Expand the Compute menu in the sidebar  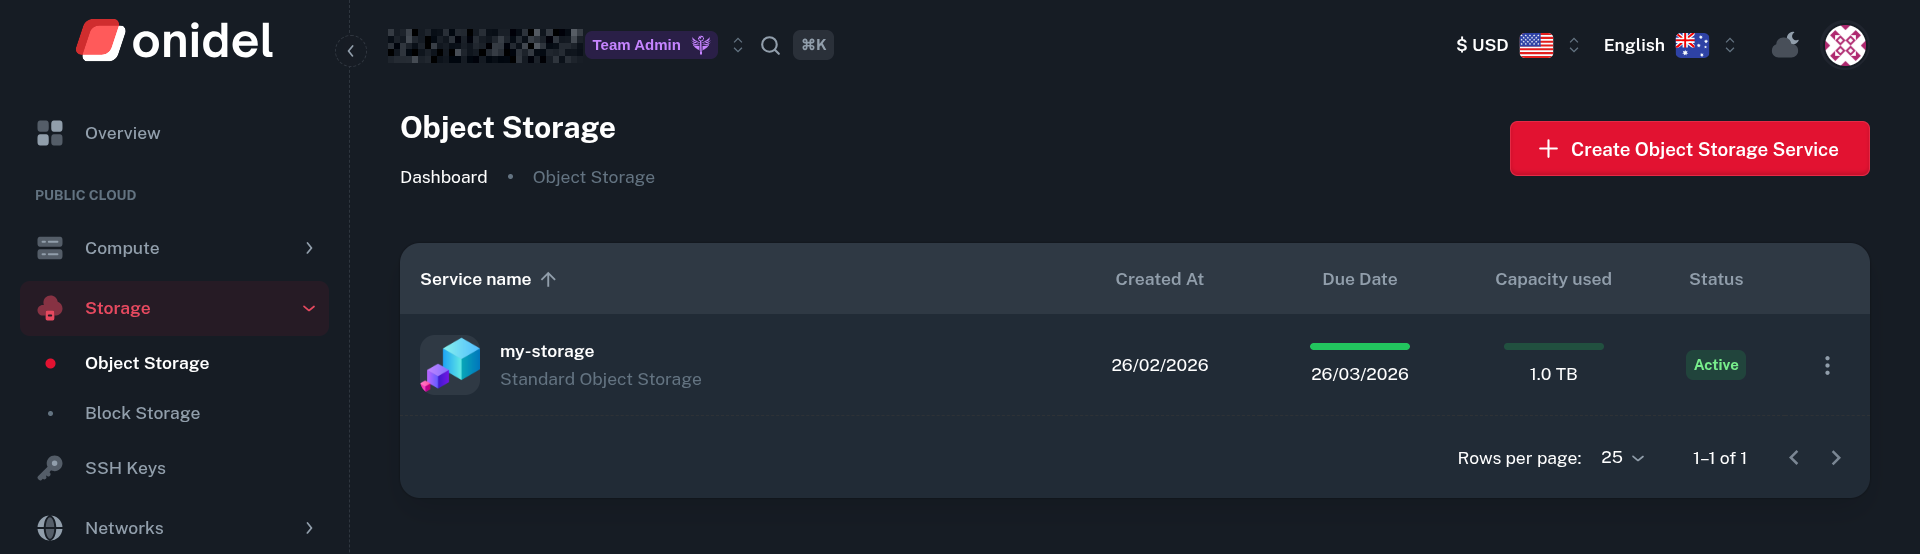pos(175,248)
